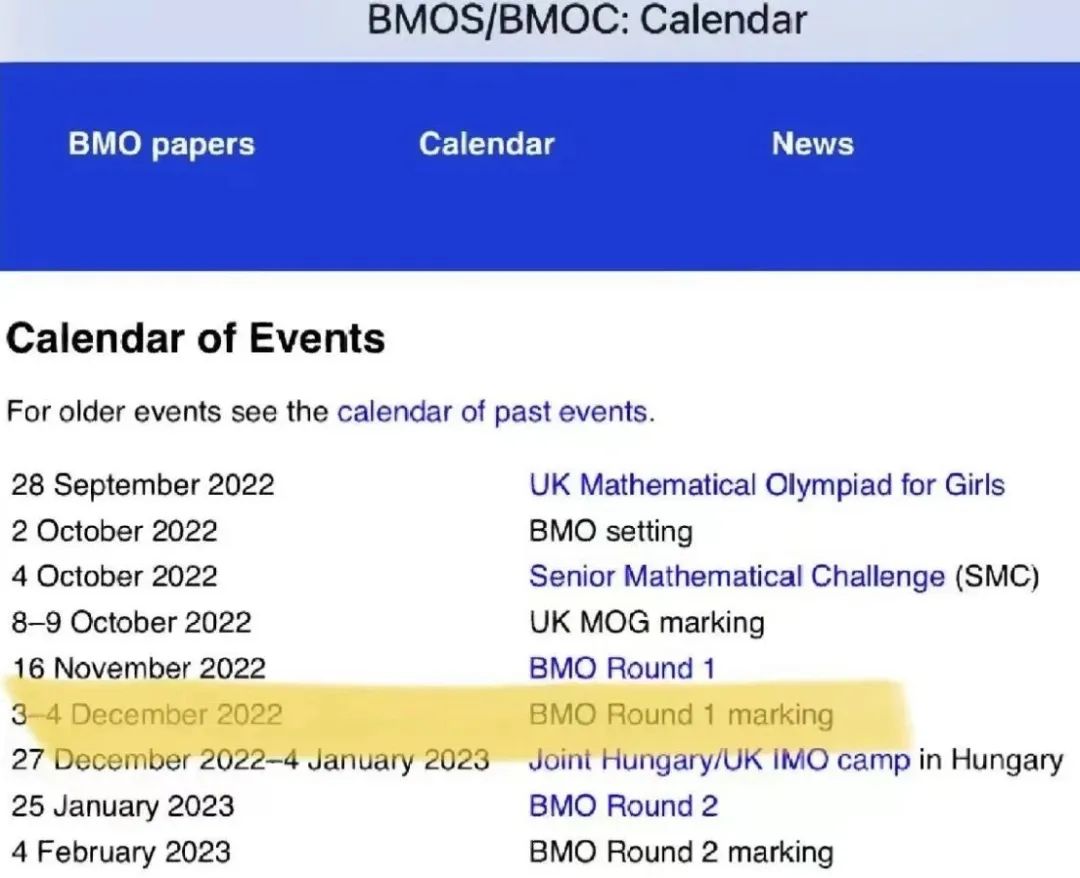1080x878 pixels.
Task: Select the 25 January 2023 date
Action: click(x=120, y=806)
